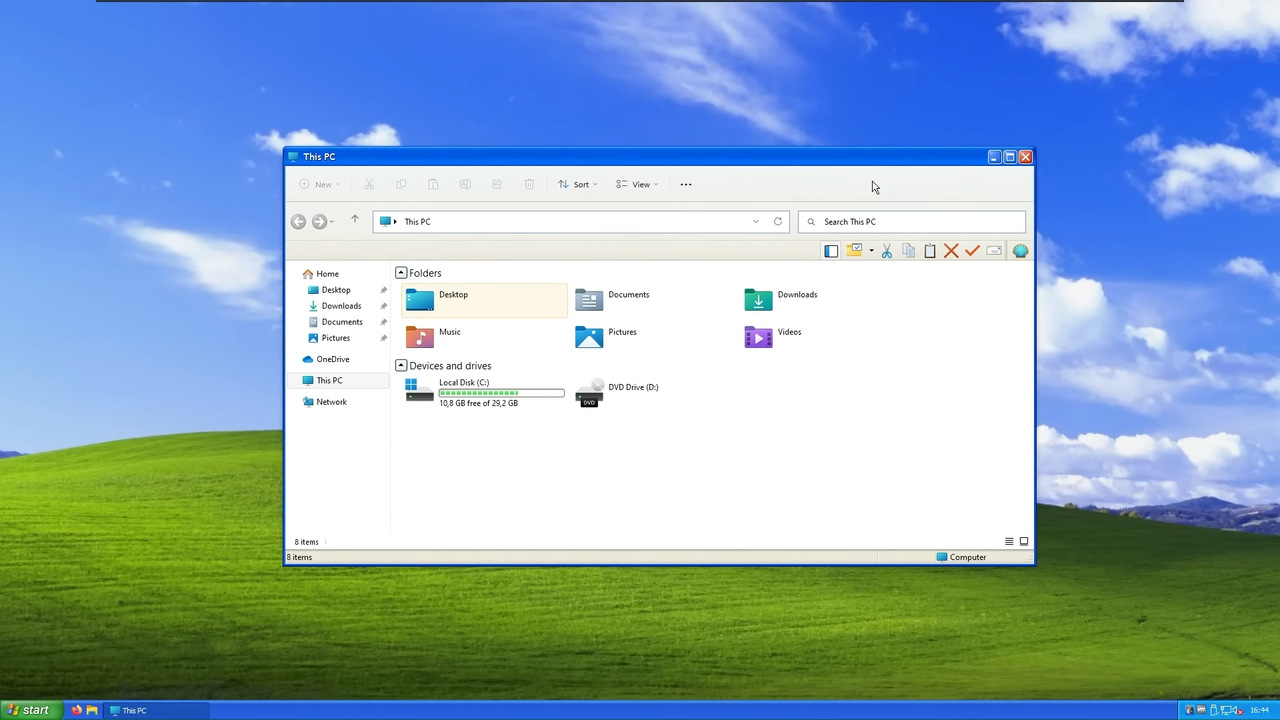Click the clock in system tray
Screen dimensions: 1280x720
pos(1259,710)
